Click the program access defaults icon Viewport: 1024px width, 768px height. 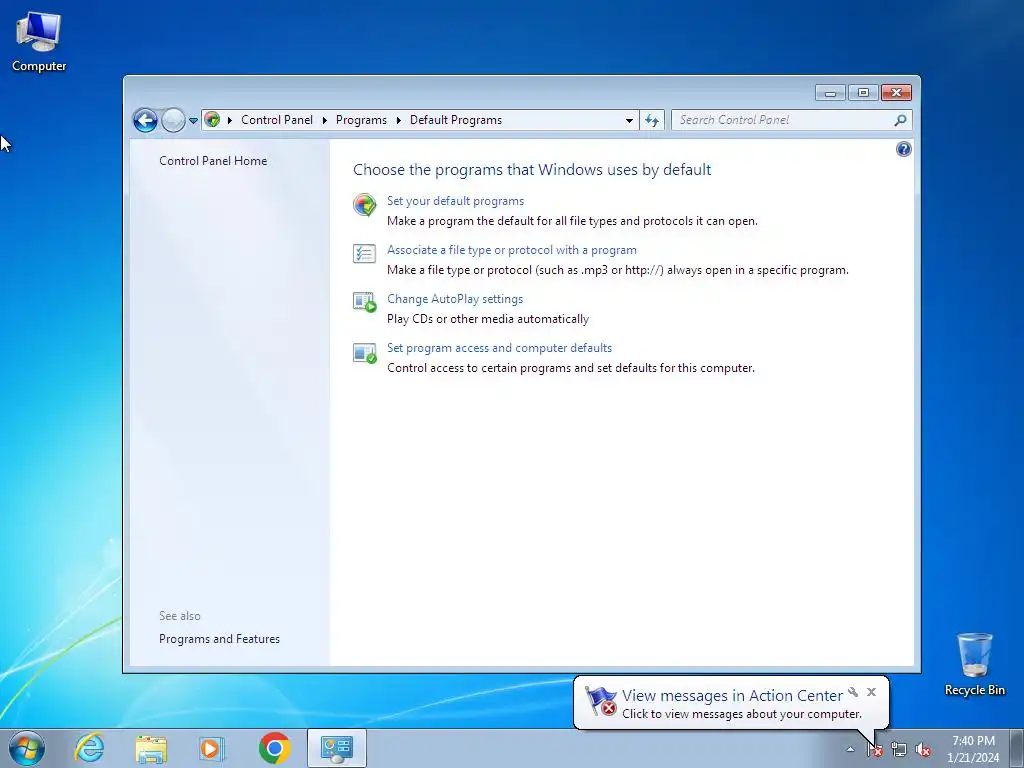click(364, 353)
